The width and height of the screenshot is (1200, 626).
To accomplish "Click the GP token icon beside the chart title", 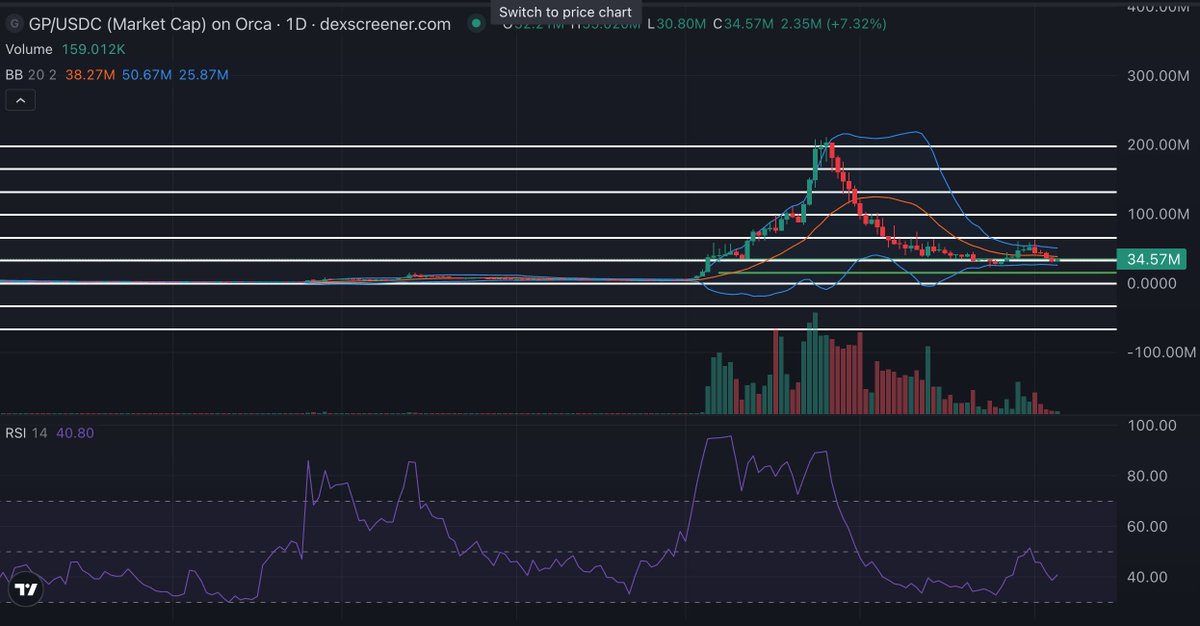I will click(x=15, y=23).
